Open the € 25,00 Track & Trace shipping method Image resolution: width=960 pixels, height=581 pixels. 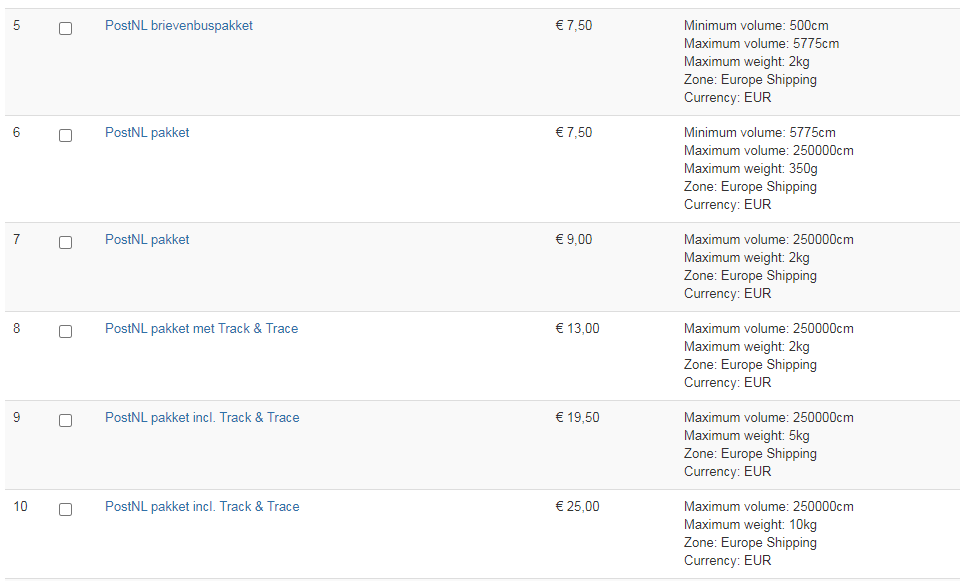[x=202, y=507]
